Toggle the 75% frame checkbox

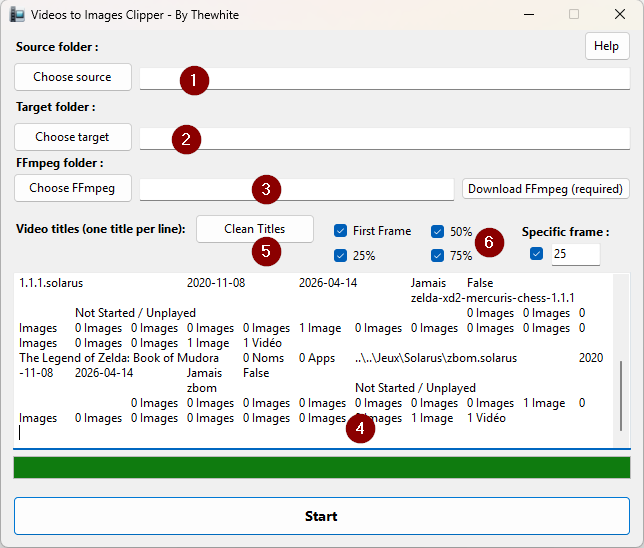click(x=438, y=255)
